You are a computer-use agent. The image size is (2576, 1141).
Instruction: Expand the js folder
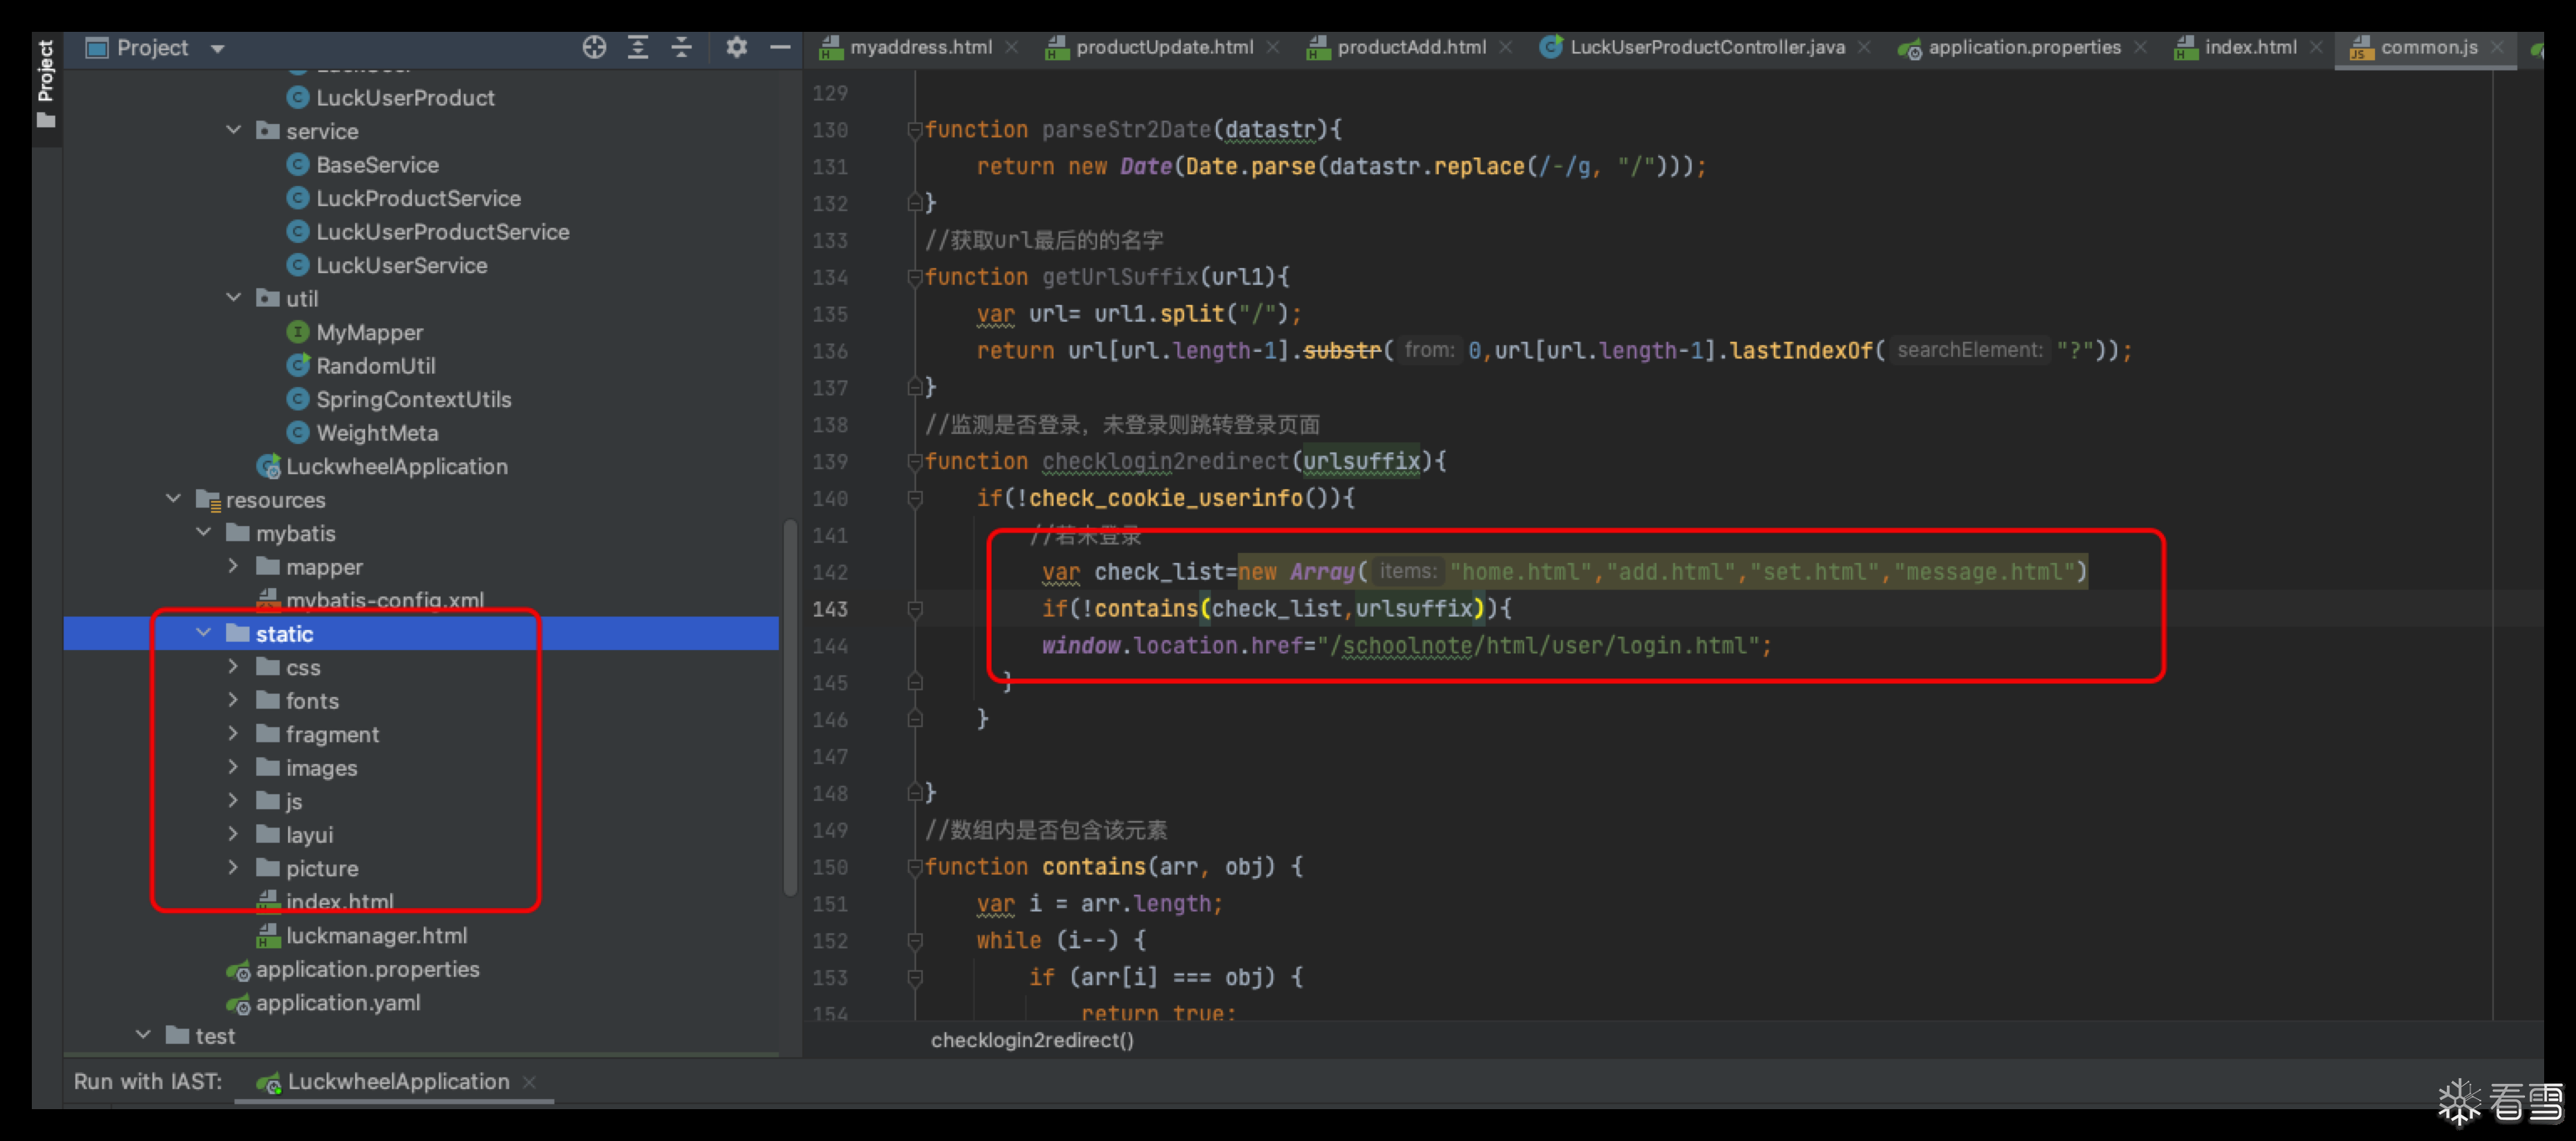point(234,800)
